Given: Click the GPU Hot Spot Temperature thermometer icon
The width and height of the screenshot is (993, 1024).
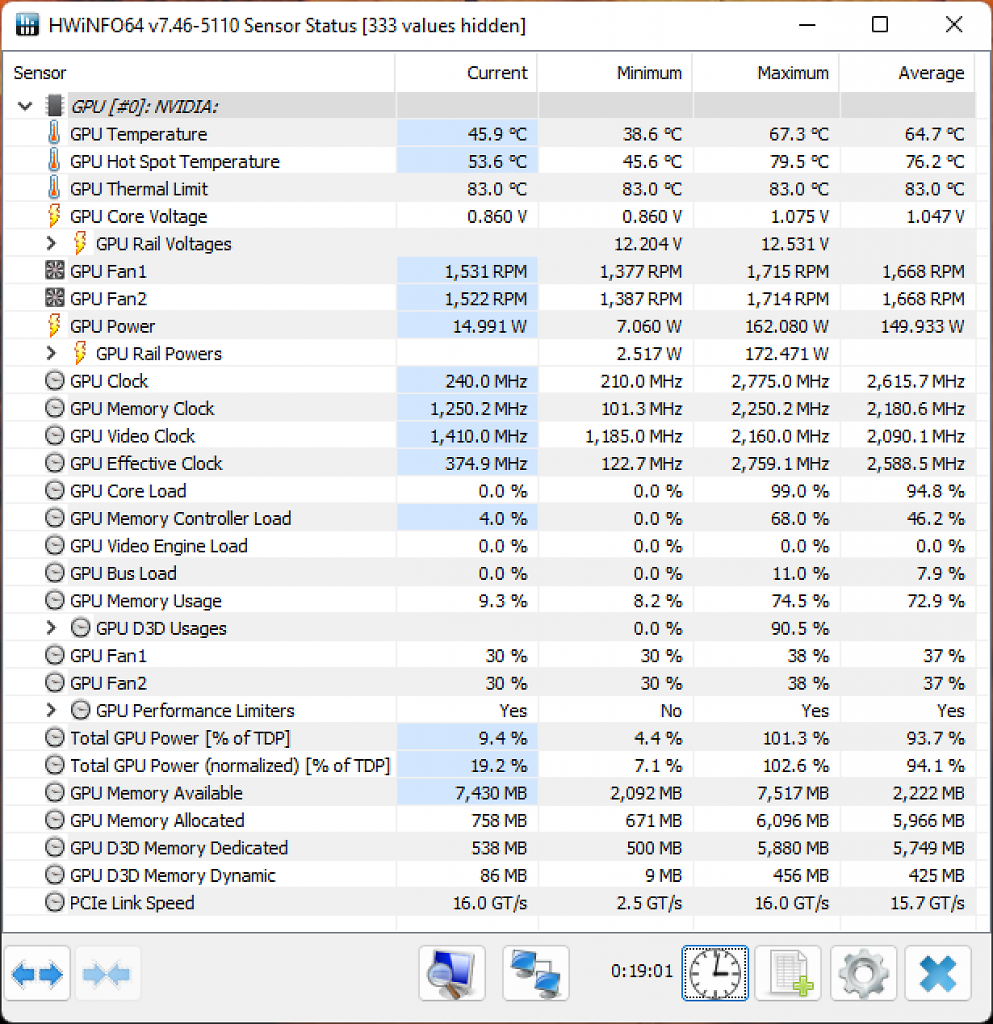Looking at the screenshot, I should click(54, 161).
